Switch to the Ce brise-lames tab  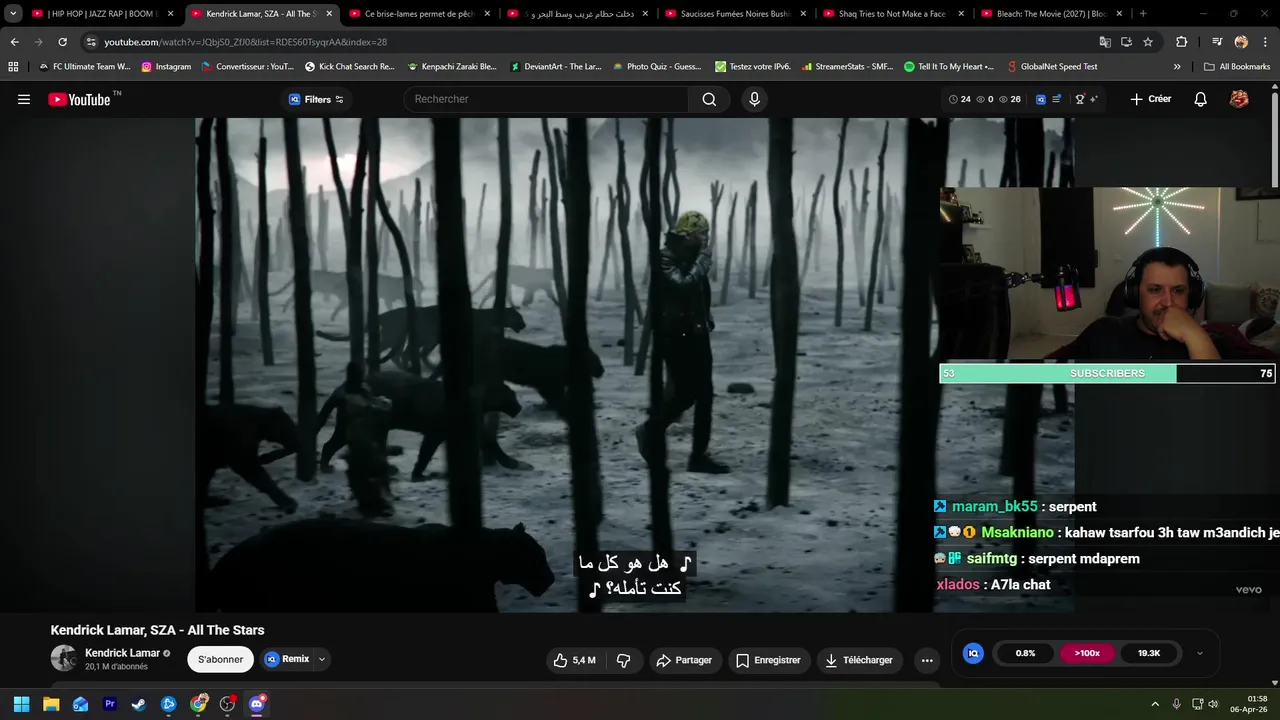point(418,14)
